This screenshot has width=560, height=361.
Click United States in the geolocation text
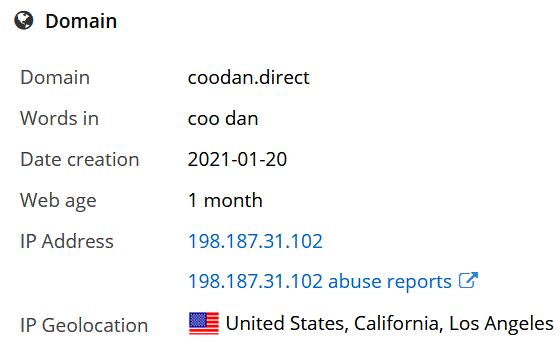pyautogui.click(x=287, y=324)
